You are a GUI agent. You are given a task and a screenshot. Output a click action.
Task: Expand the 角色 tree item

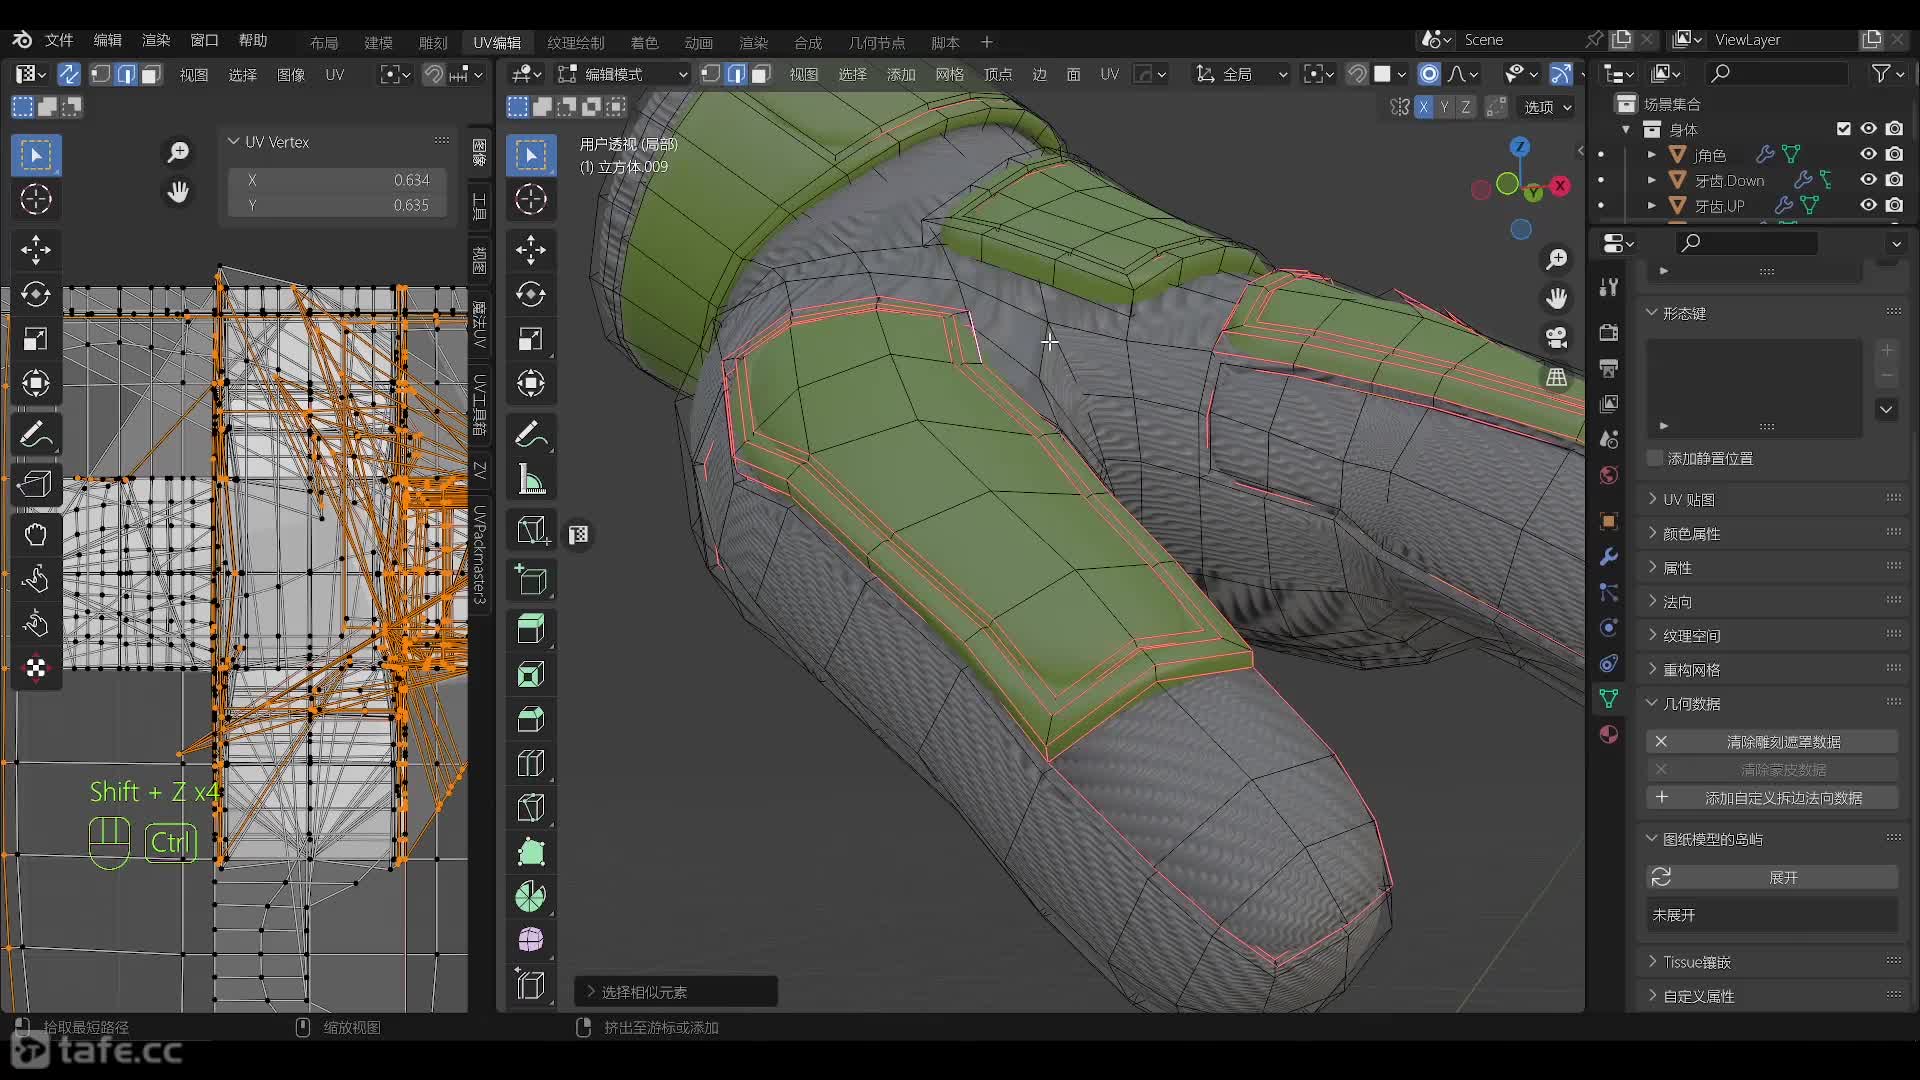pos(1652,154)
